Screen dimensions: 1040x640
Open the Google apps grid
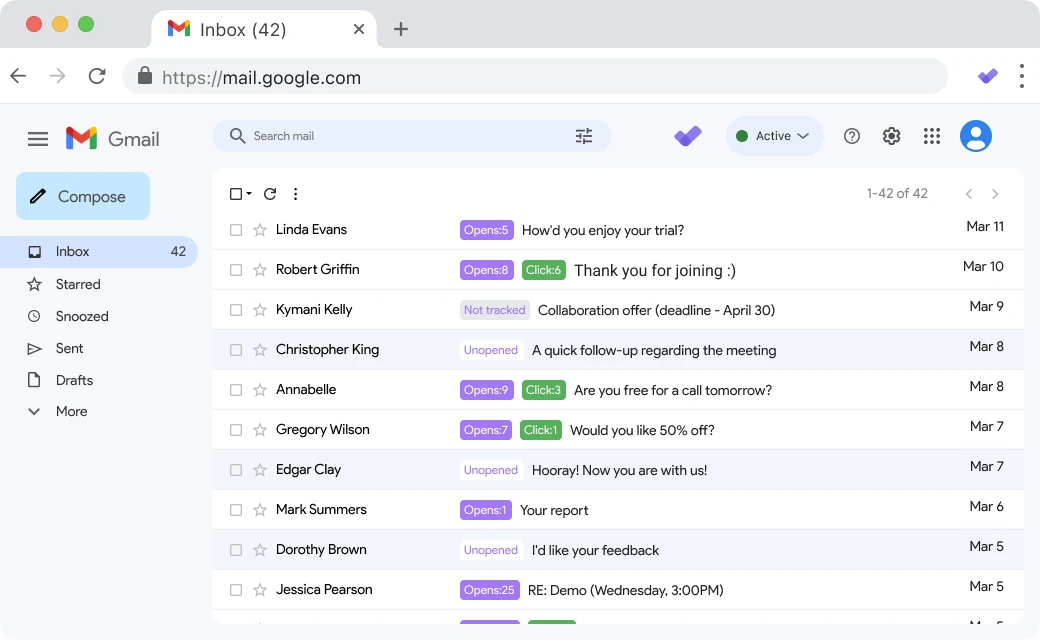click(932, 136)
